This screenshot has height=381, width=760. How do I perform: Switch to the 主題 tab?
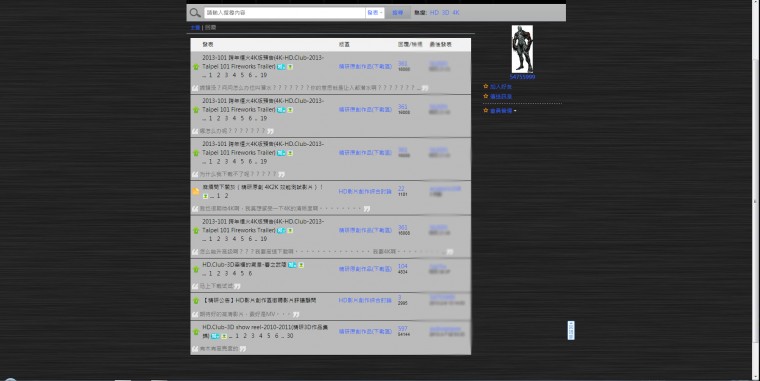click(x=195, y=28)
